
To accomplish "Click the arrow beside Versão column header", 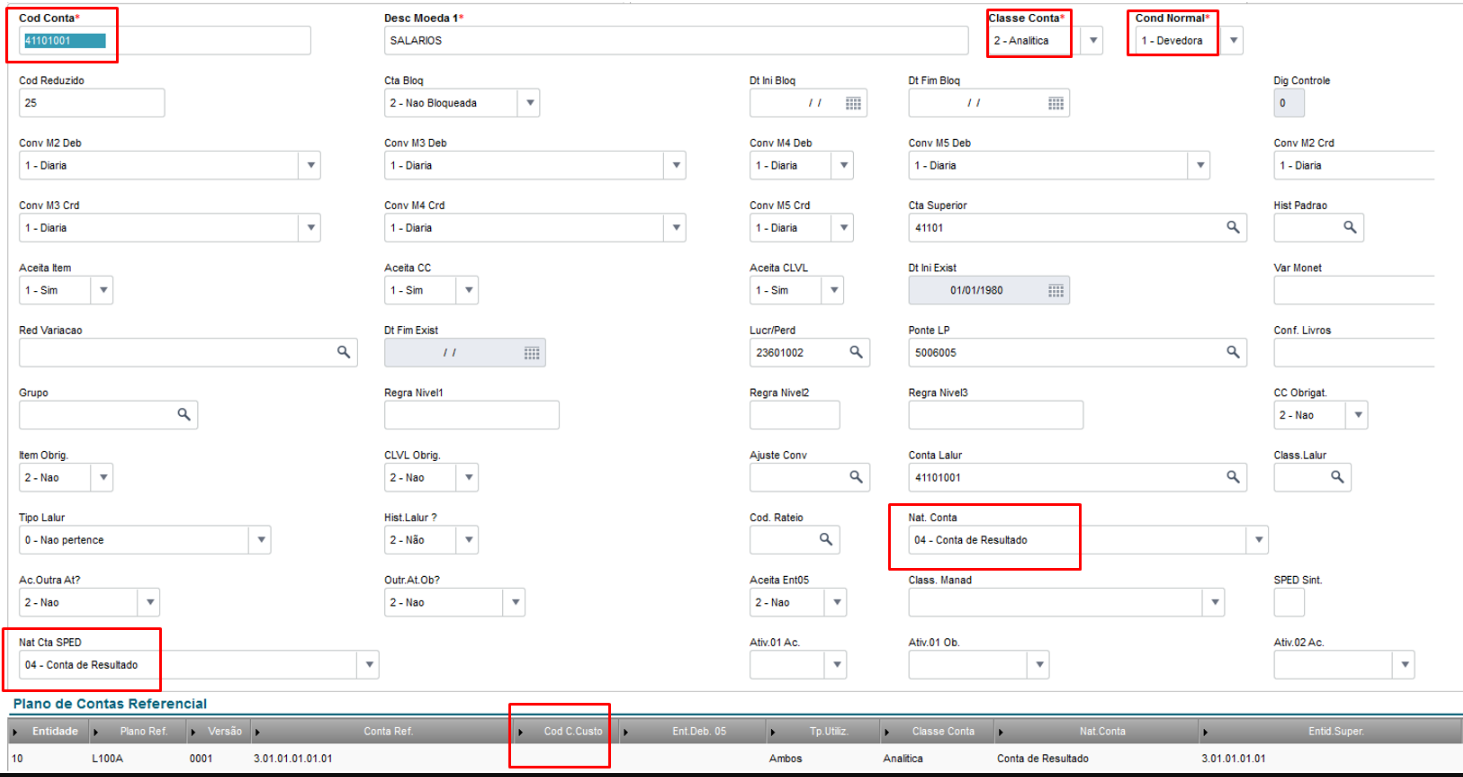I will (x=195, y=732).
